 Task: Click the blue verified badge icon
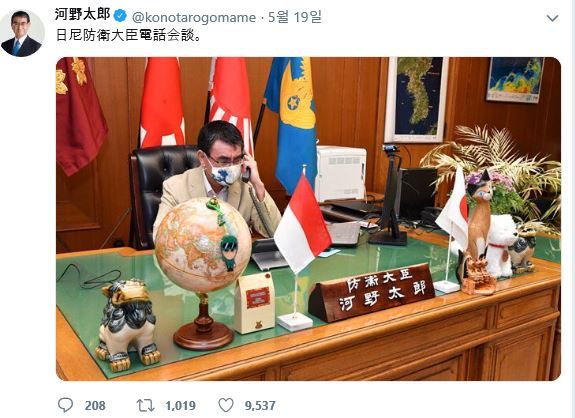tap(120, 16)
